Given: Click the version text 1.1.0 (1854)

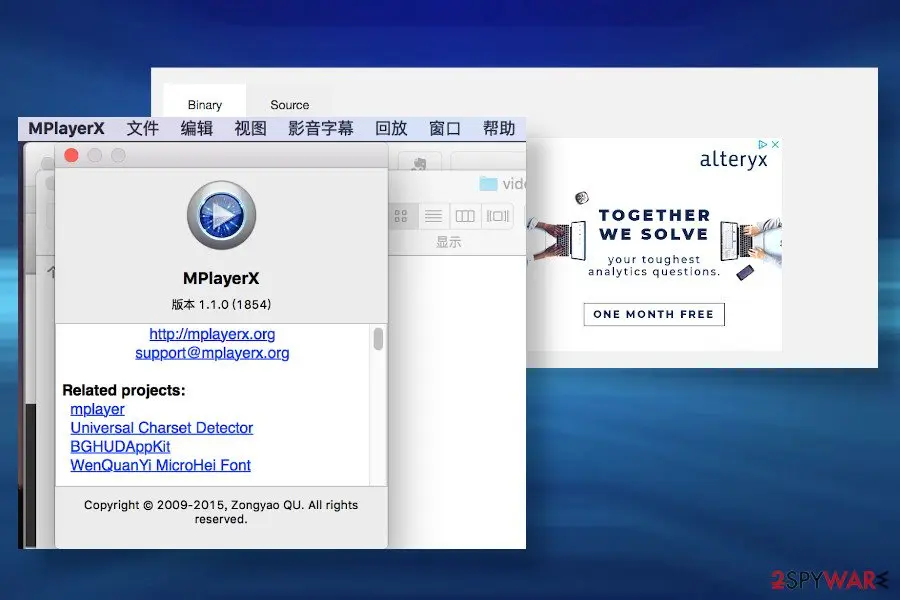Looking at the screenshot, I should [222, 304].
